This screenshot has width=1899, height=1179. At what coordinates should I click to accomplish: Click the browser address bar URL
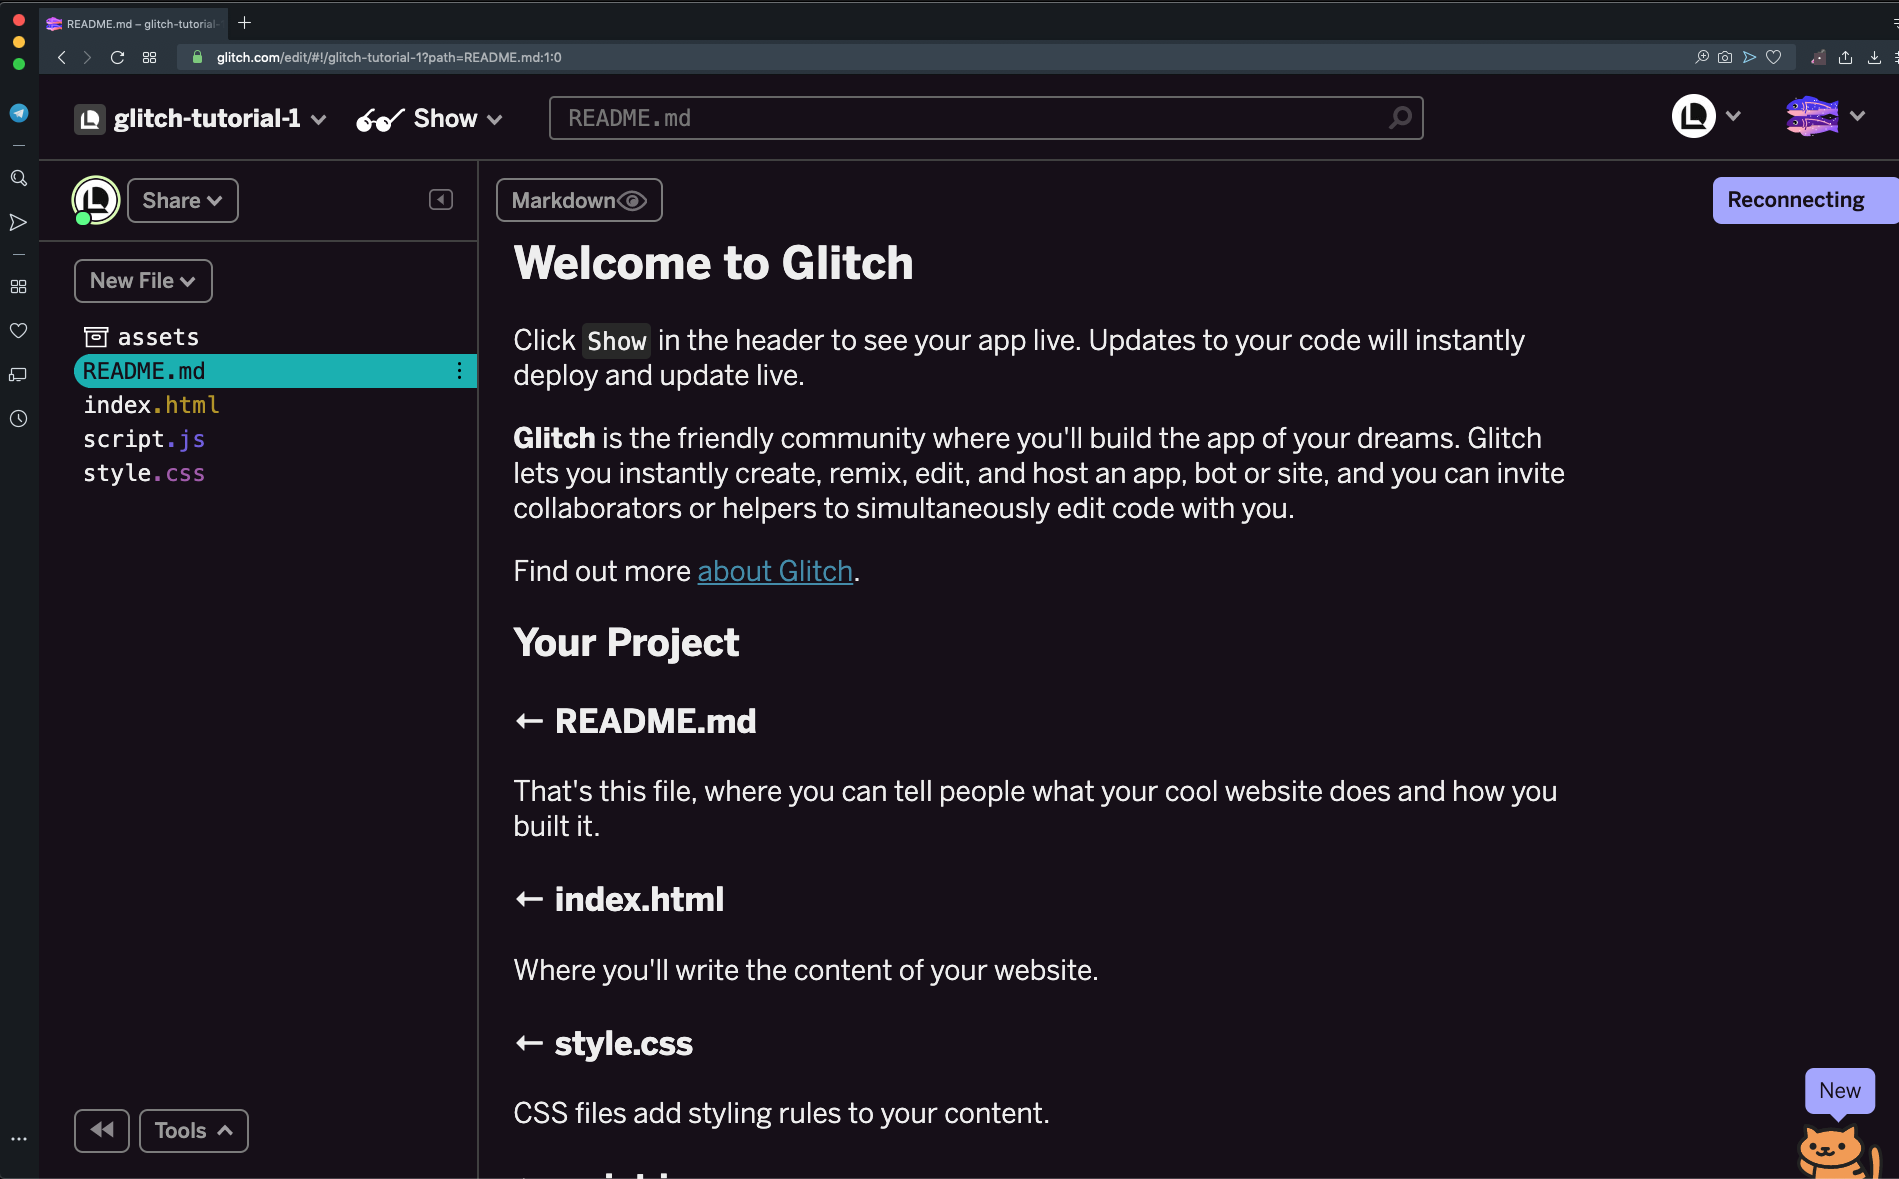click(389, 57)
